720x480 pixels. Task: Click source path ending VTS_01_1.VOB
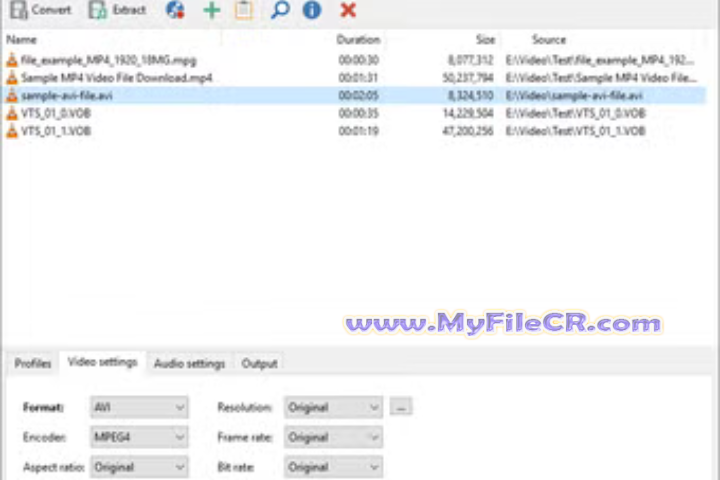tap(576, 131)
